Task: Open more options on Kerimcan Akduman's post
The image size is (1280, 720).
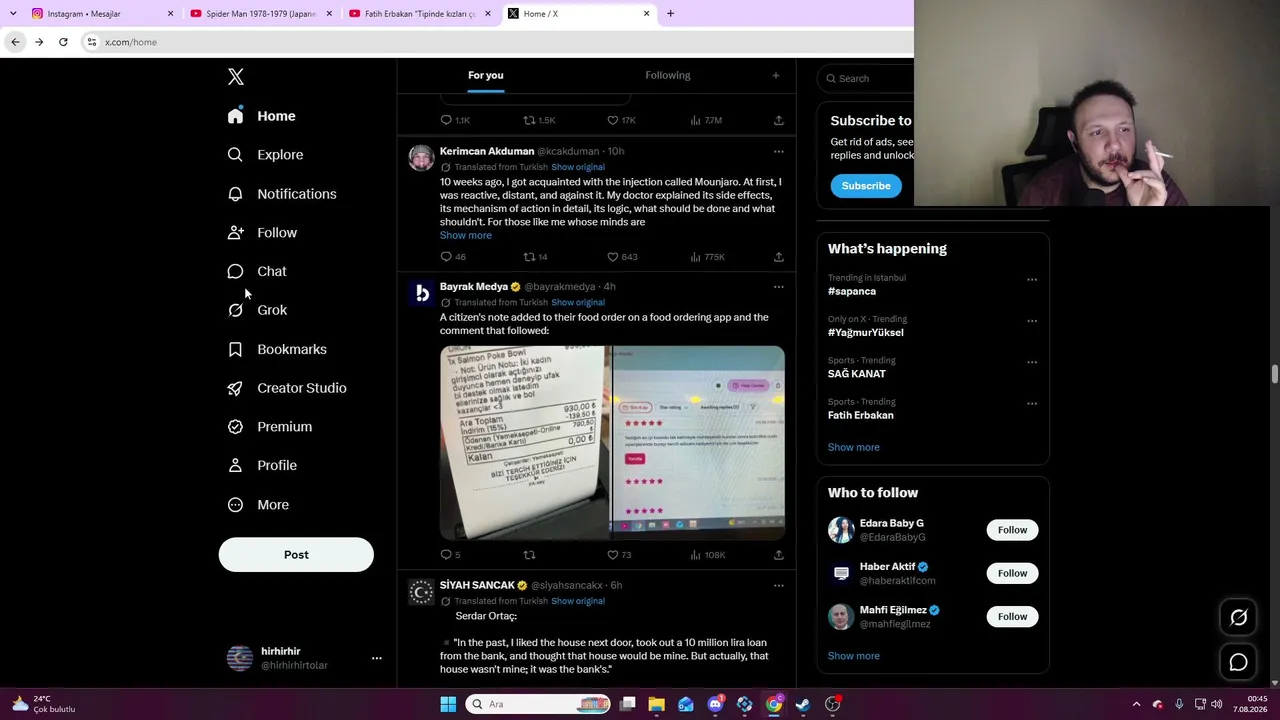Action: coord(778,152)
